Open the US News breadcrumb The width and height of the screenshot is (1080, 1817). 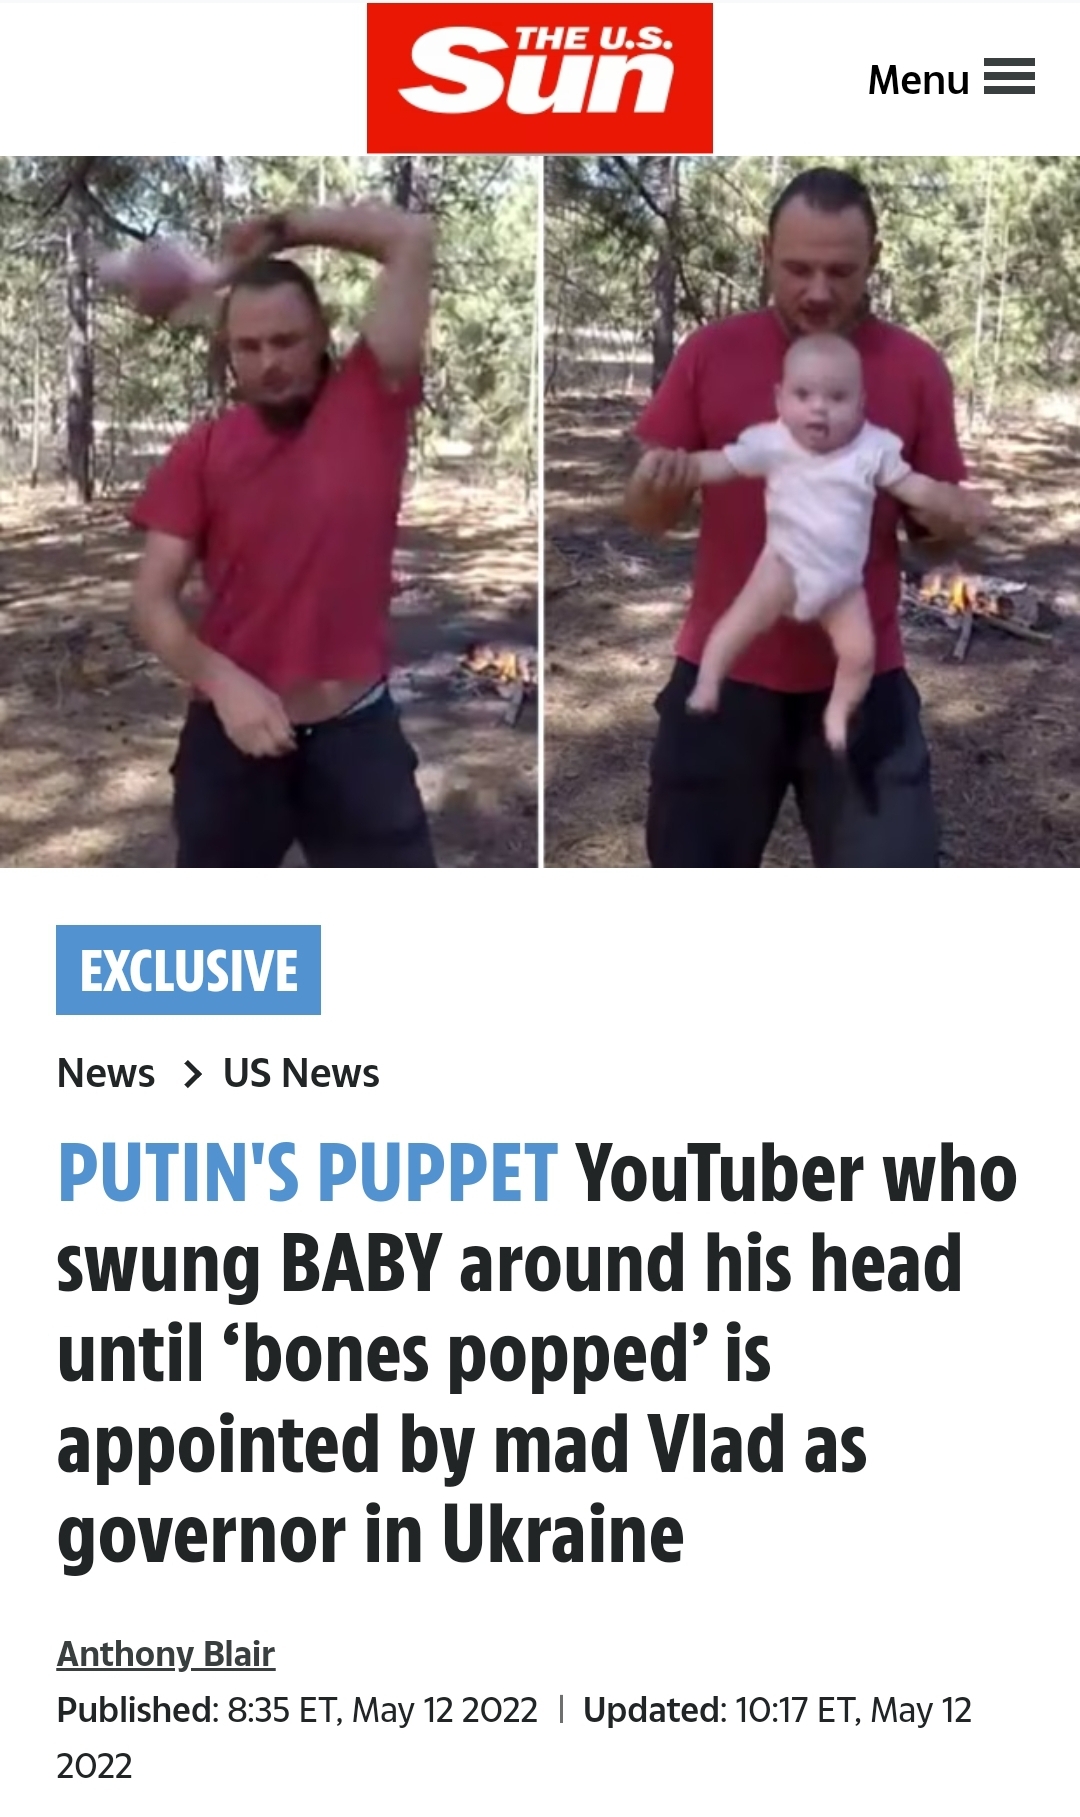point(301,1073)
